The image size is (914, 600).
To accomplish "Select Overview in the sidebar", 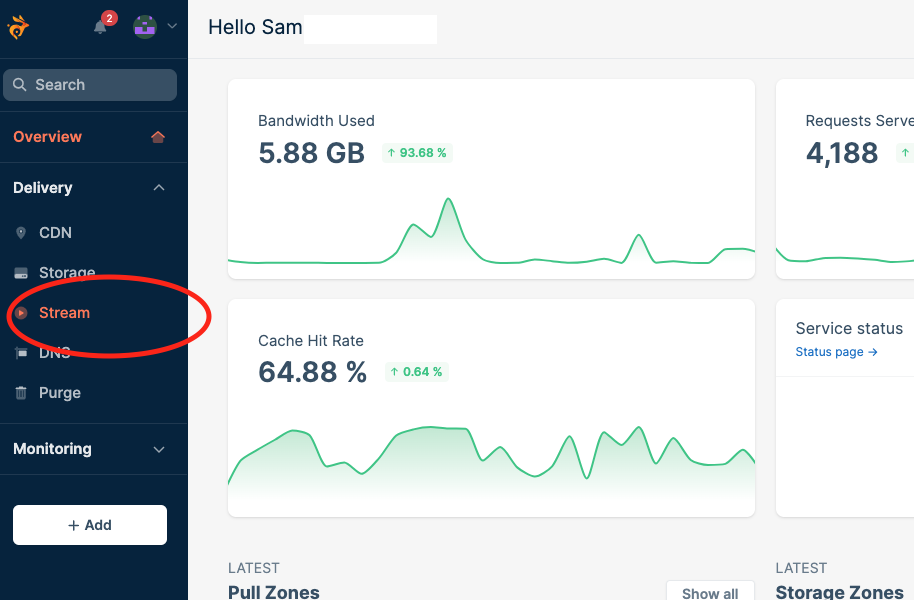I will (48, 137).
